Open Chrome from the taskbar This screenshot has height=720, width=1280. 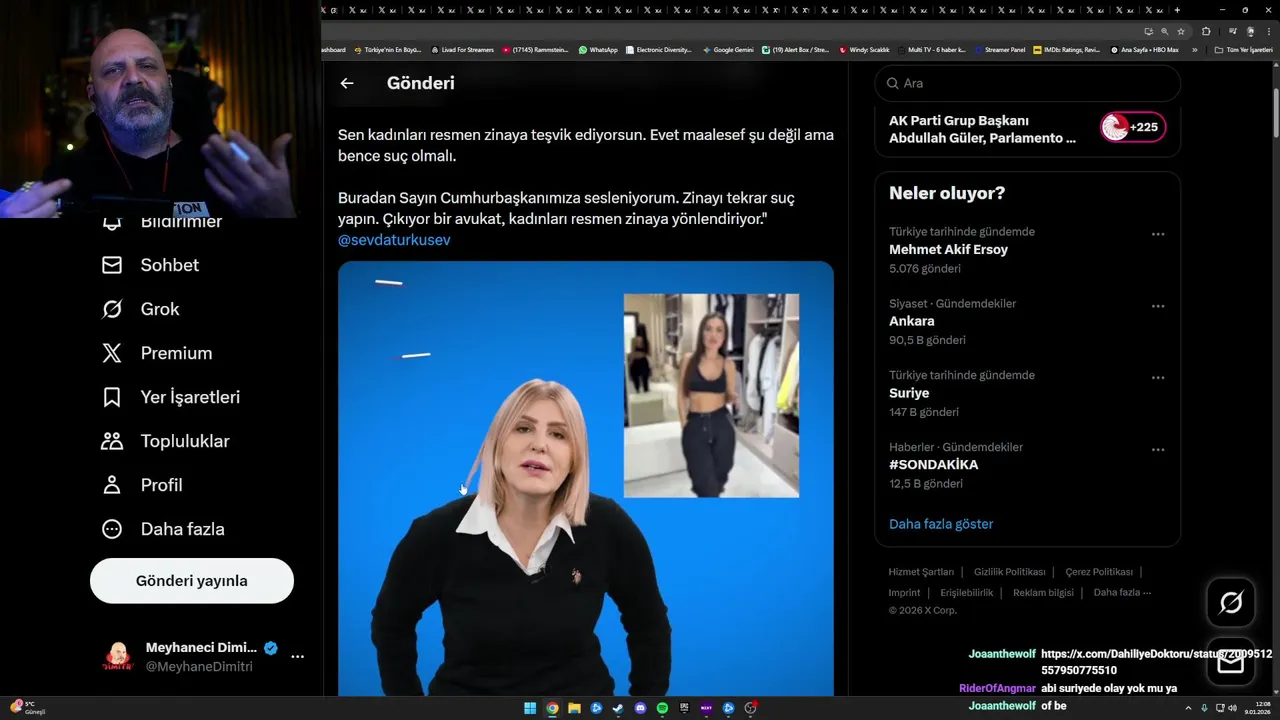click(x=552, y=708)
